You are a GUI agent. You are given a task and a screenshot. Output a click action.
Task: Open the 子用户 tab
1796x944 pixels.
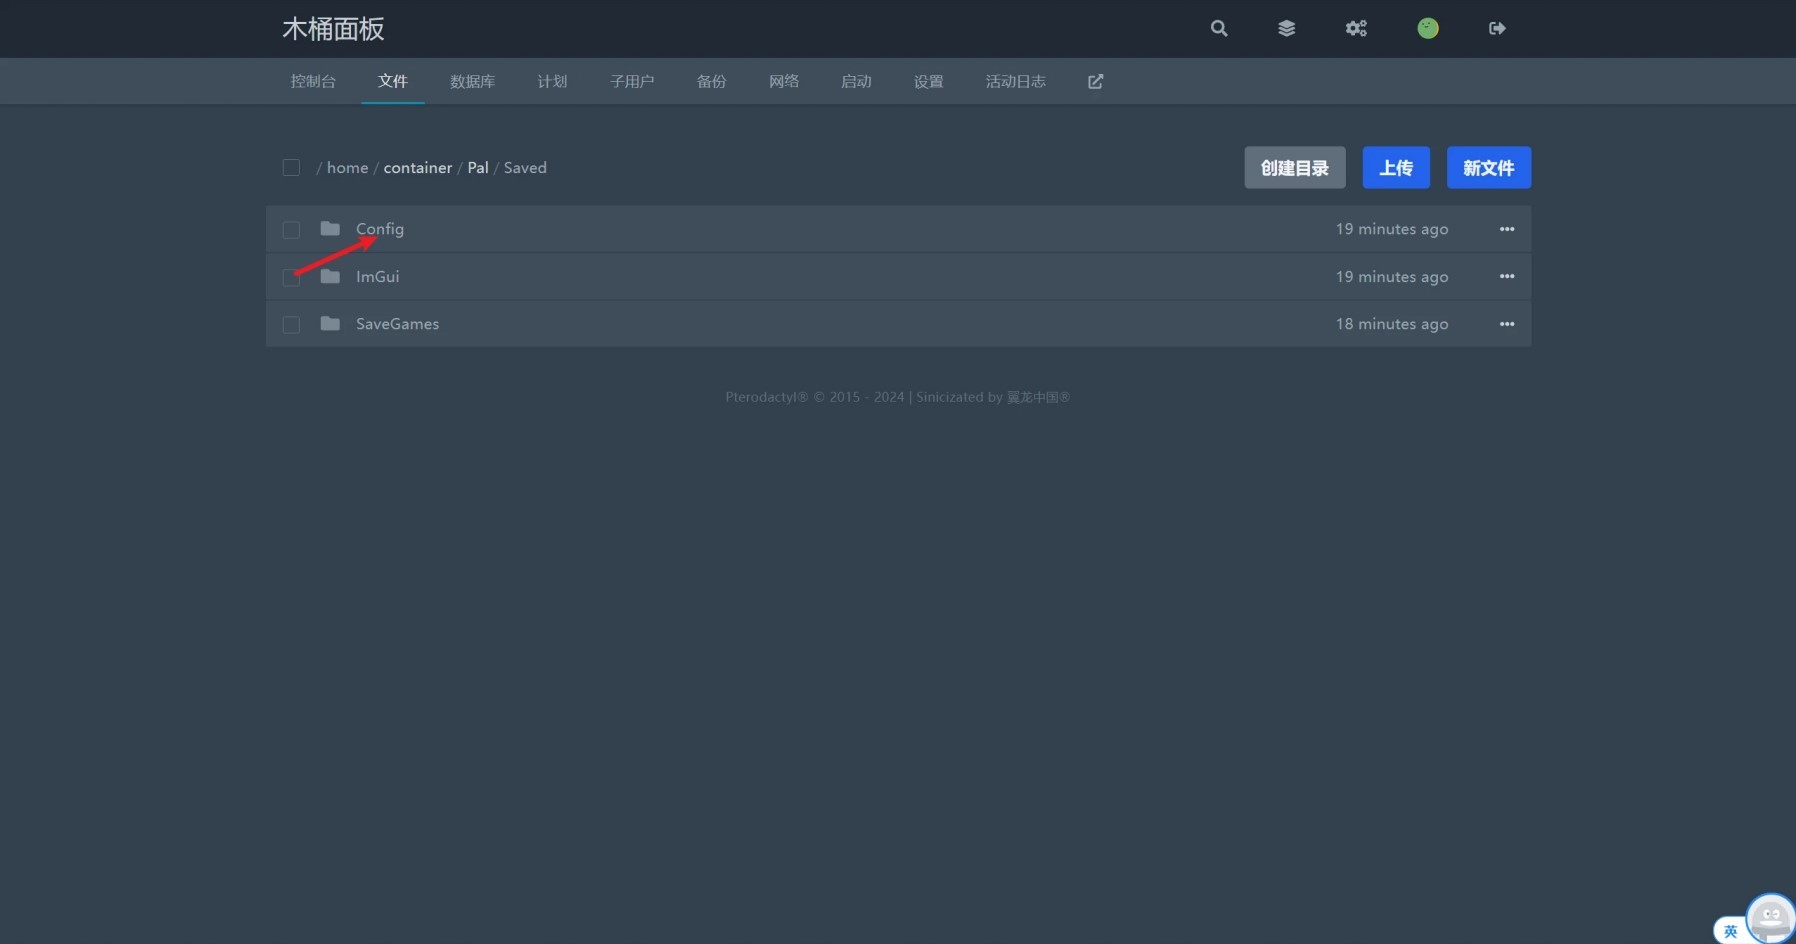click(x=632, y=81)
